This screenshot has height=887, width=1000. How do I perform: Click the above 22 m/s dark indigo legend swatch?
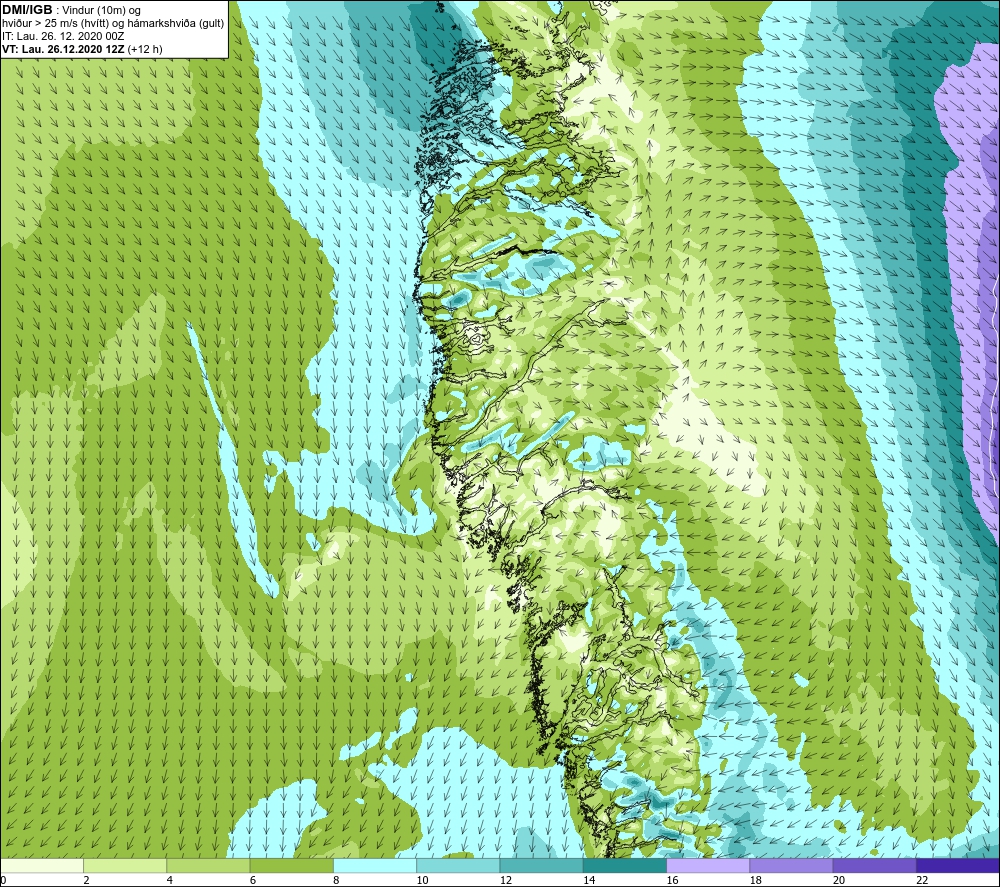pyautogui.click(x=957, y=865)
